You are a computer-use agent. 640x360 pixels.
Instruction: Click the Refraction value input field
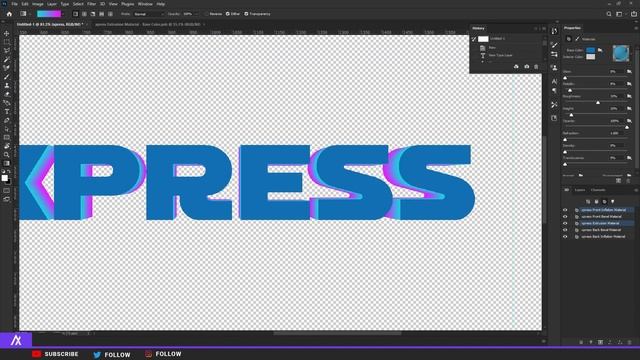616,133
